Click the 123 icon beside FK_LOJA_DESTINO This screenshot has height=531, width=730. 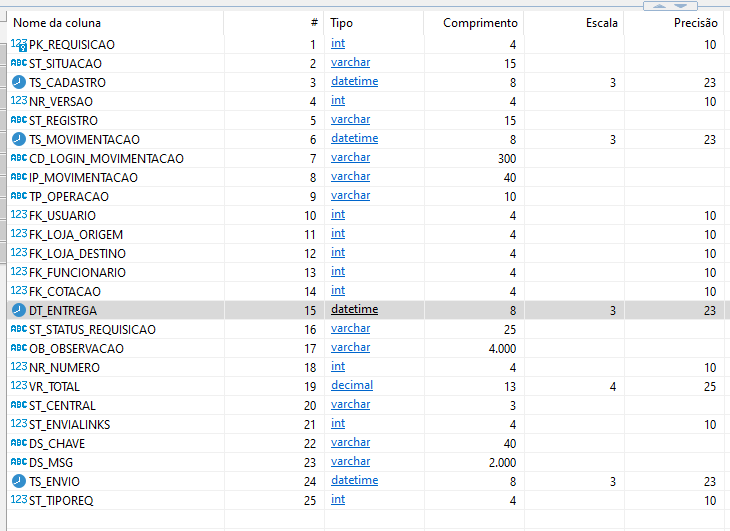(x=19, y=253)
